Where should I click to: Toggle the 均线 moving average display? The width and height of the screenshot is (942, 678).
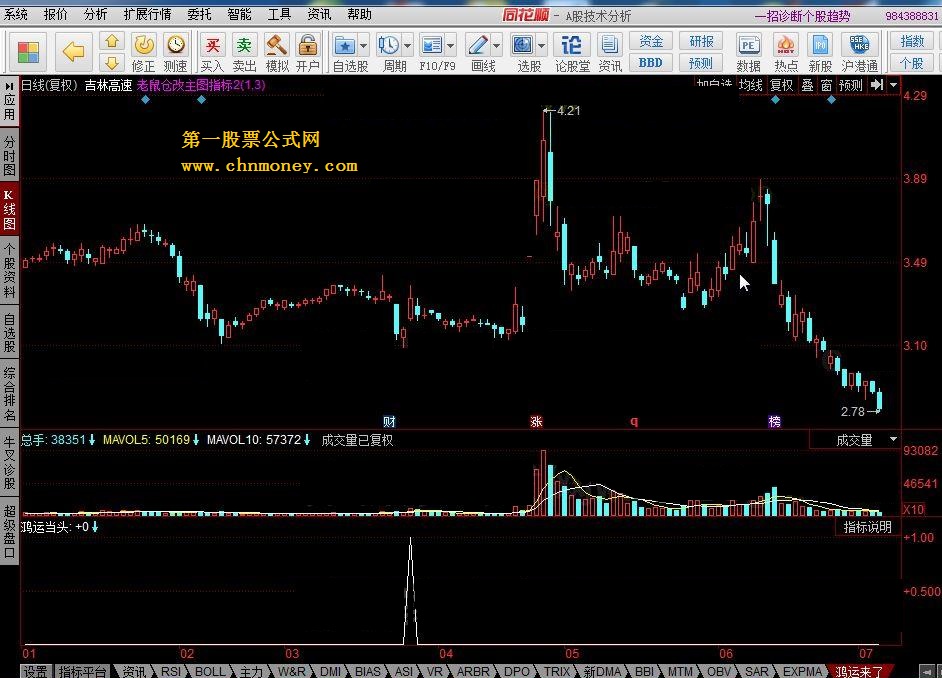coord(750,85)
